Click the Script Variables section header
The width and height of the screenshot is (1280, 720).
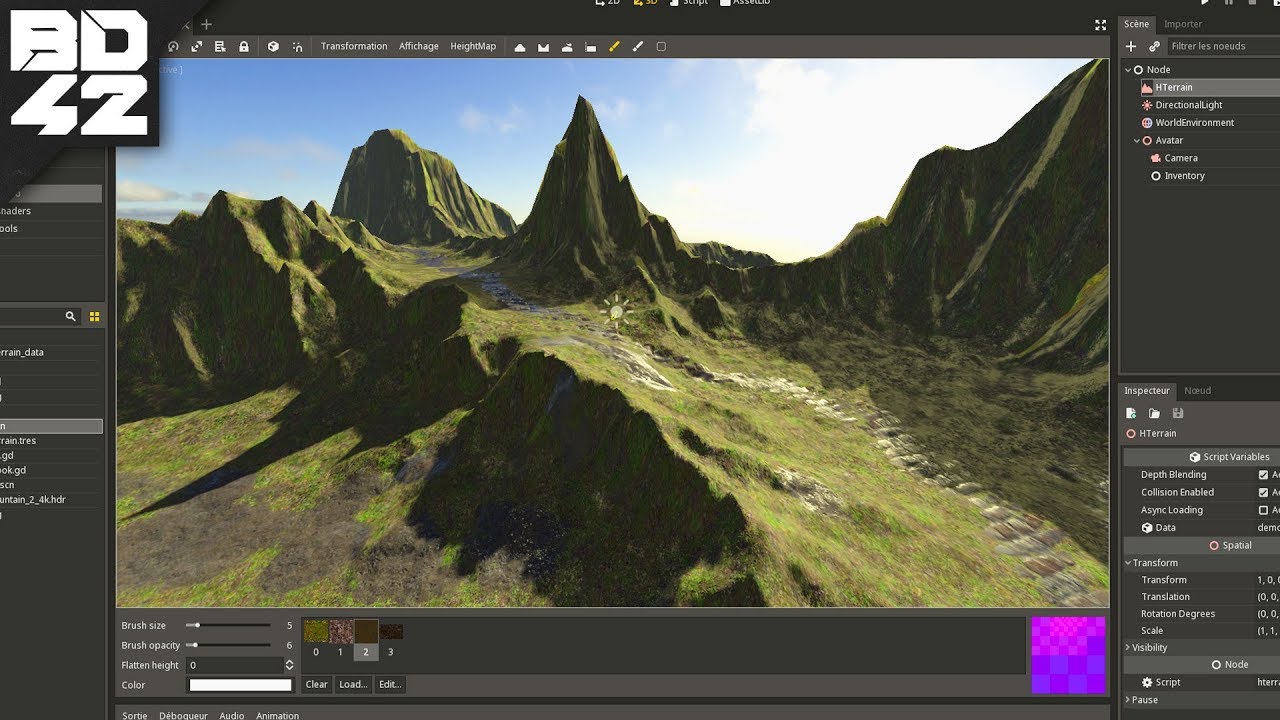(x=1201, y=457)
